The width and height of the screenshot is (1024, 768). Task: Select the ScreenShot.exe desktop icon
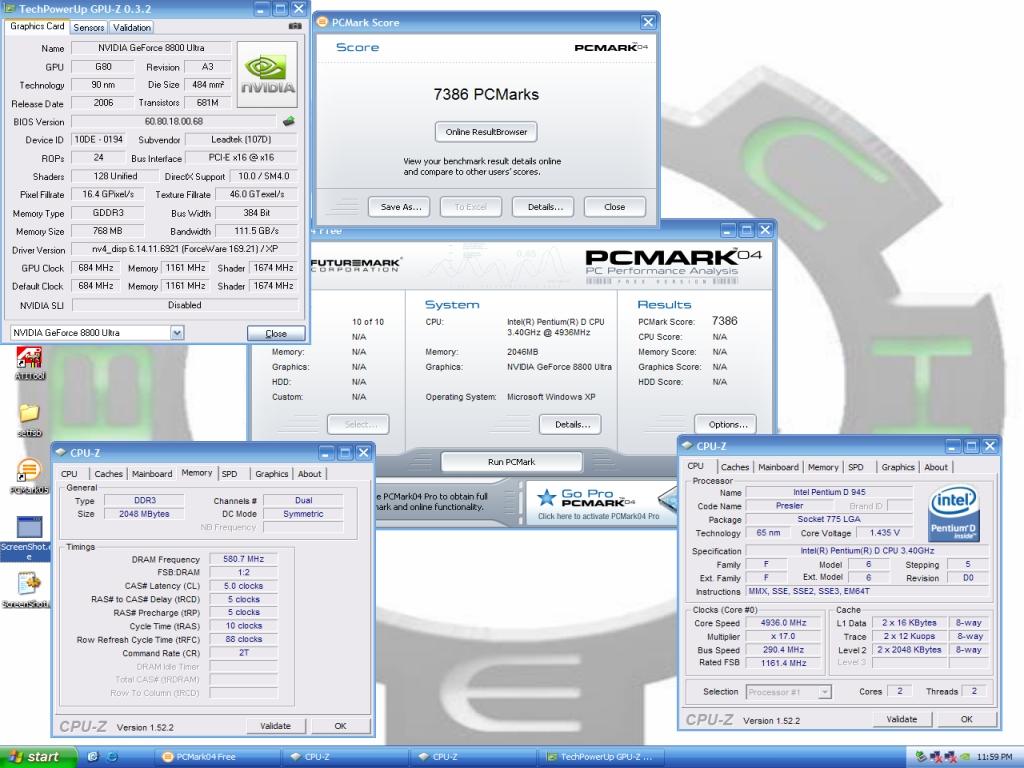click(x=26, y=538)
